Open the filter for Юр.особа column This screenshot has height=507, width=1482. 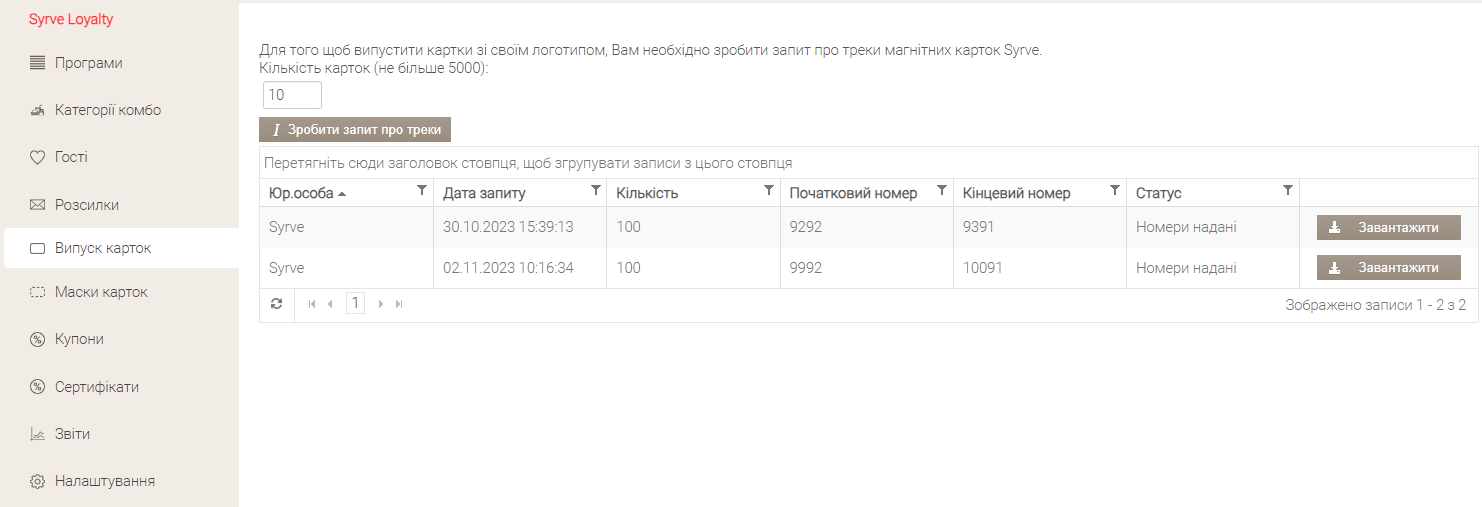[421, 190]
